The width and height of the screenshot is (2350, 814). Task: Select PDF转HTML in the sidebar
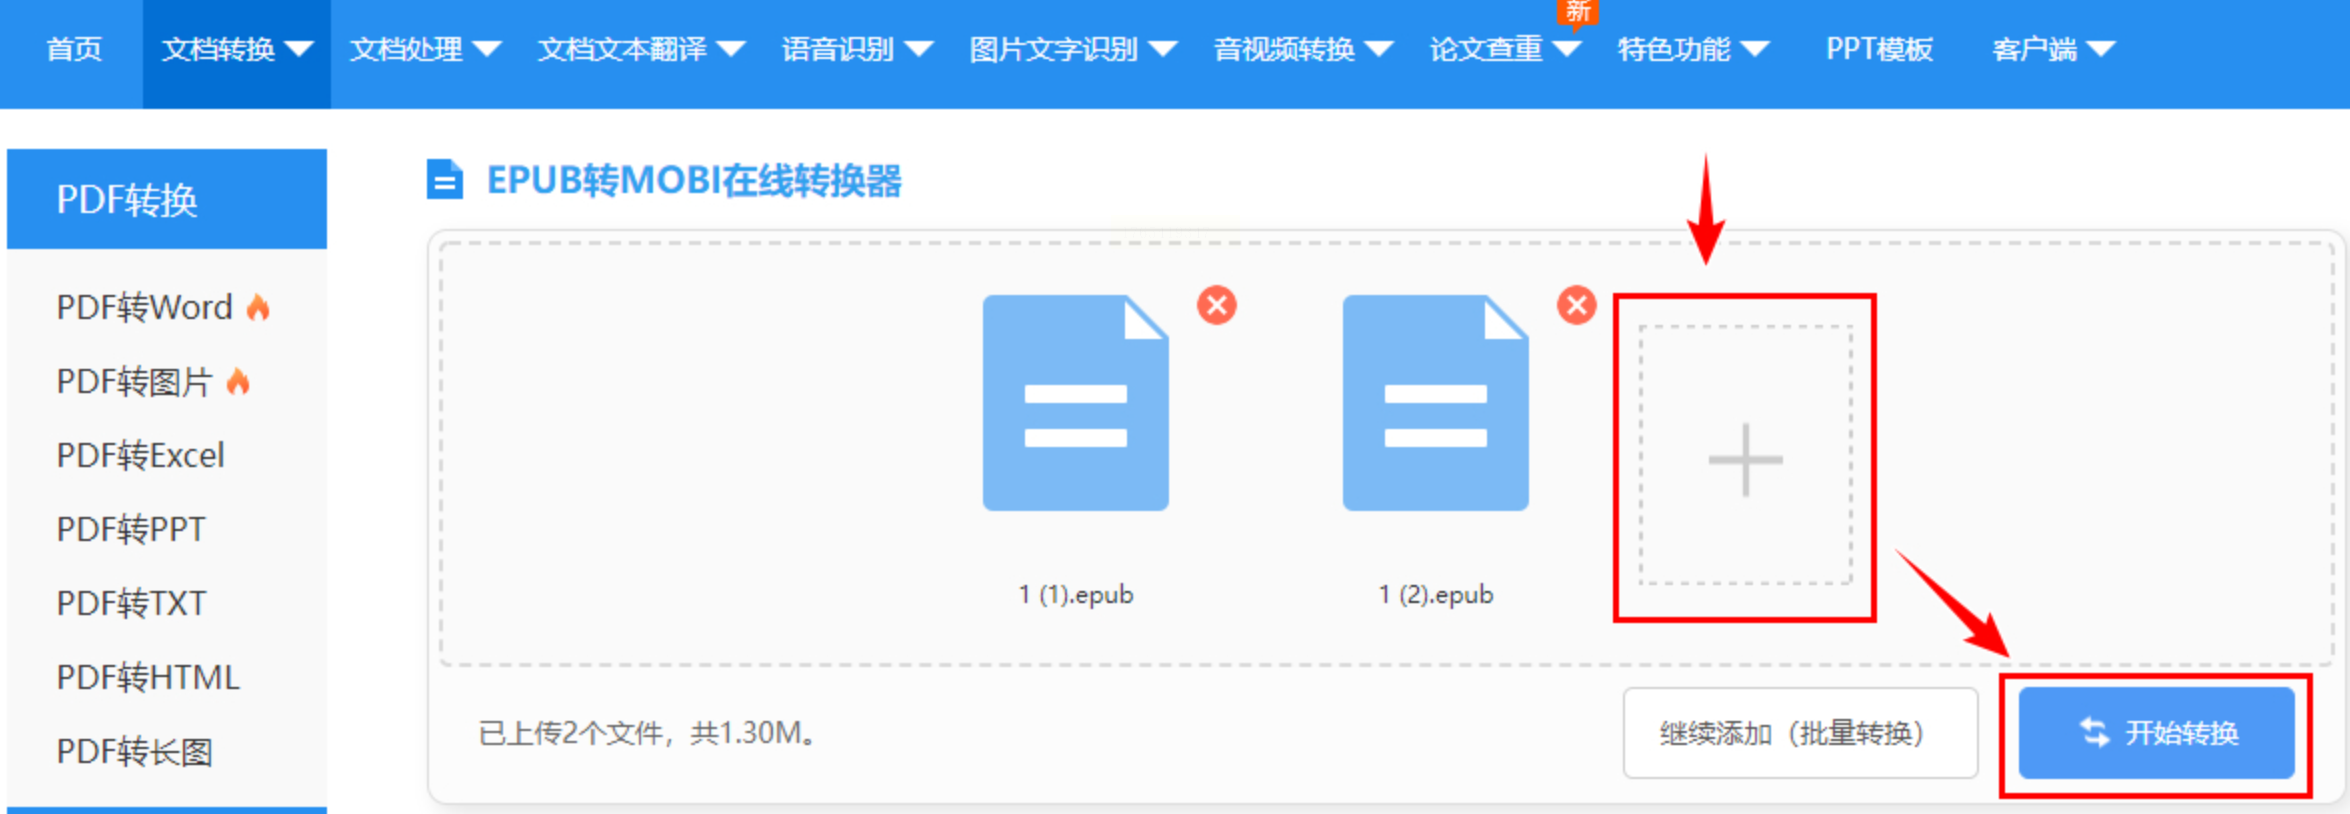pos(148,677)
